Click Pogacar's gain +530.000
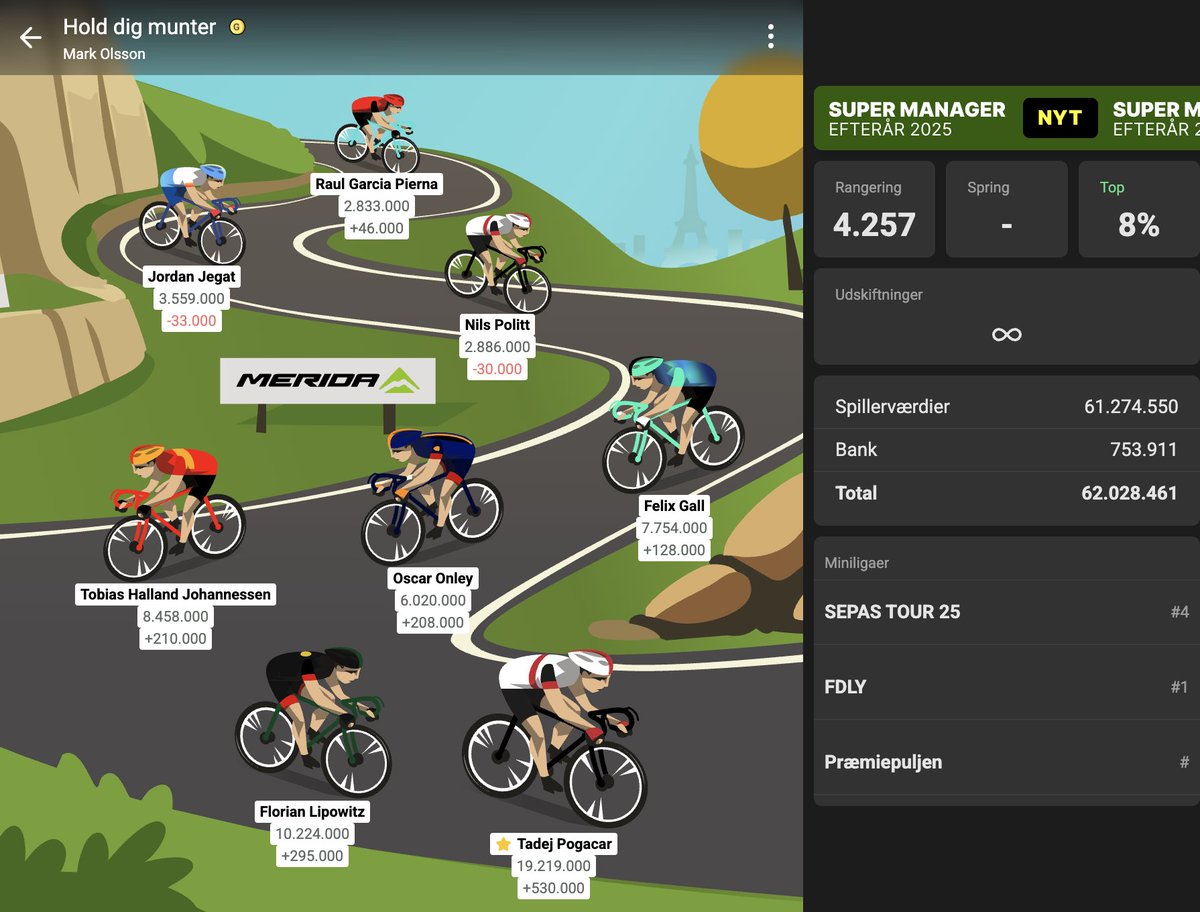The image size is (1200, 912). [x=553, y=888]
